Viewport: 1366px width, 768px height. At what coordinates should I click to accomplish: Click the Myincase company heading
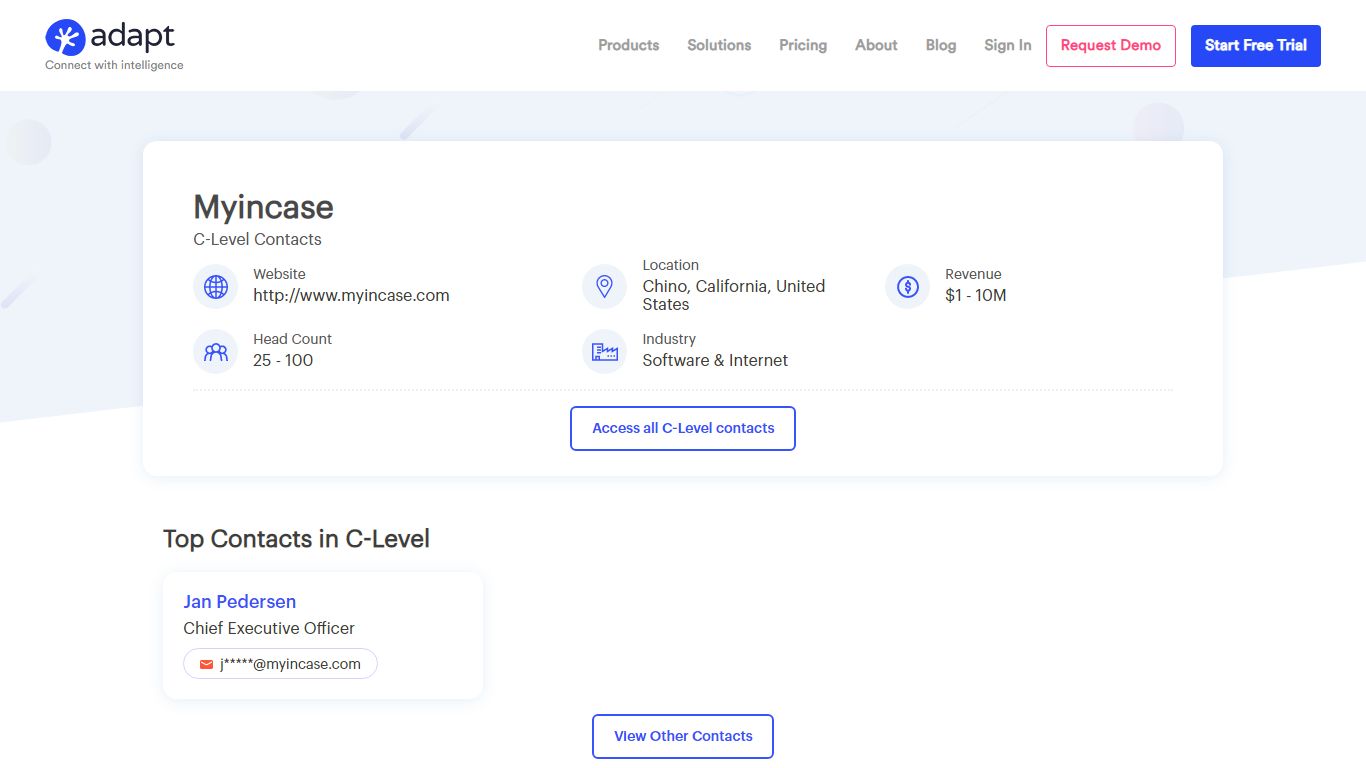coord(263,207)
